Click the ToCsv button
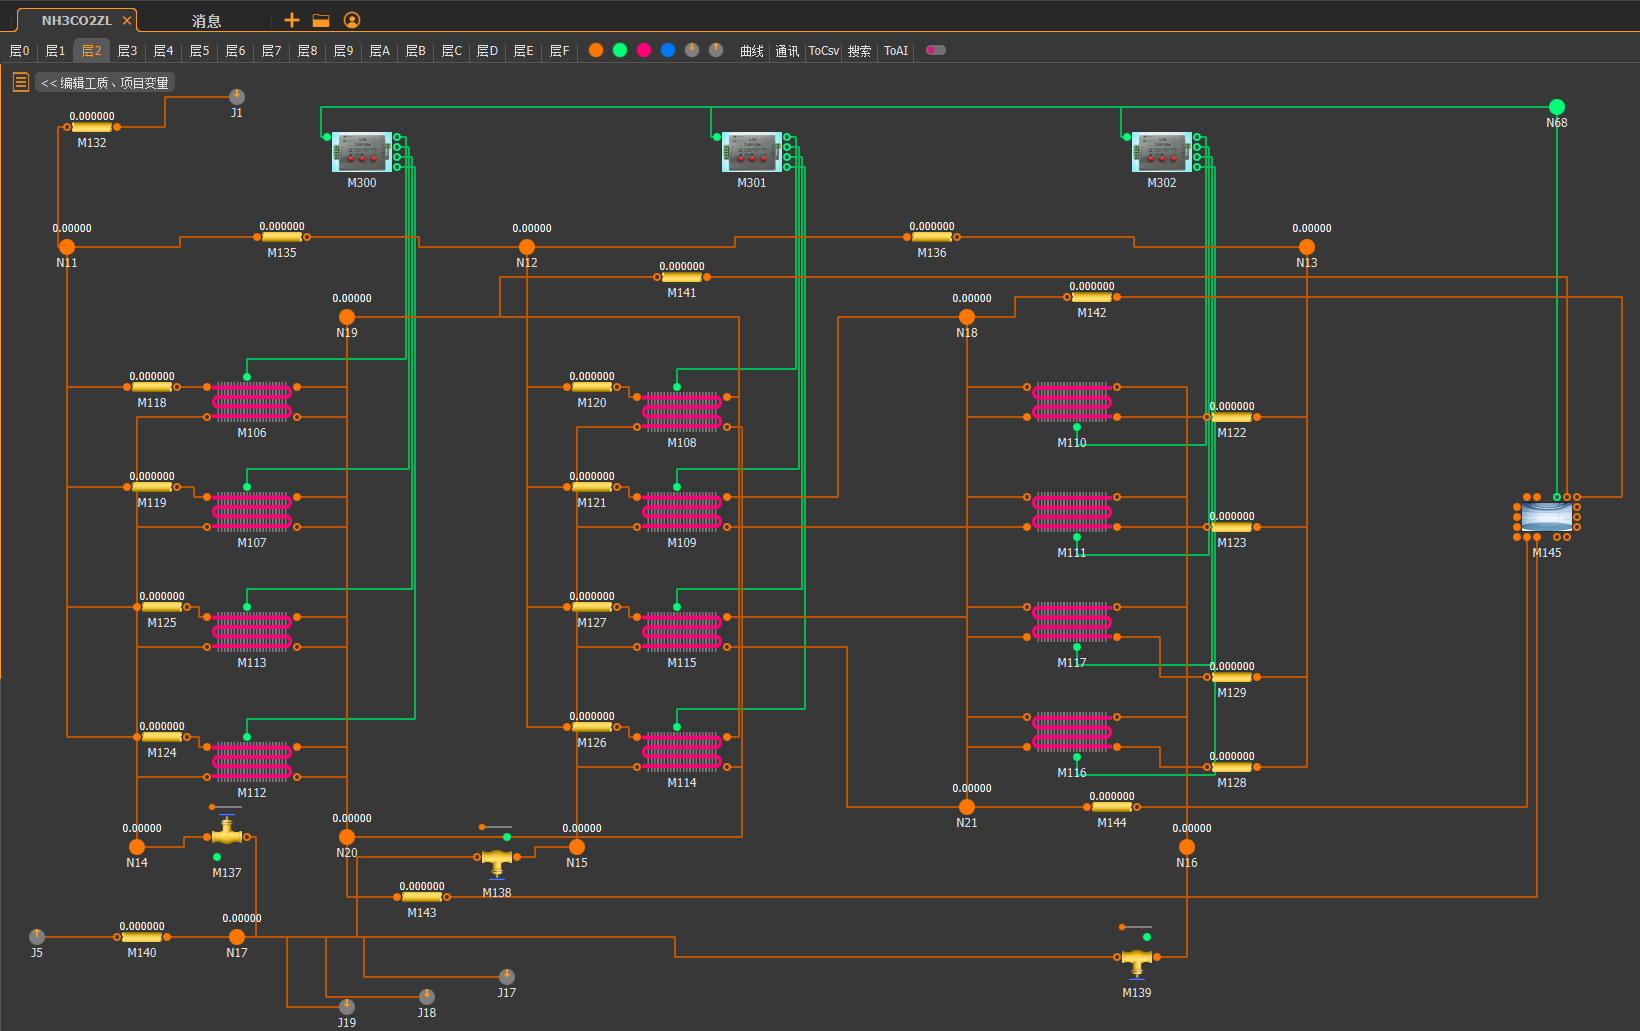 (x=824, y=51)
